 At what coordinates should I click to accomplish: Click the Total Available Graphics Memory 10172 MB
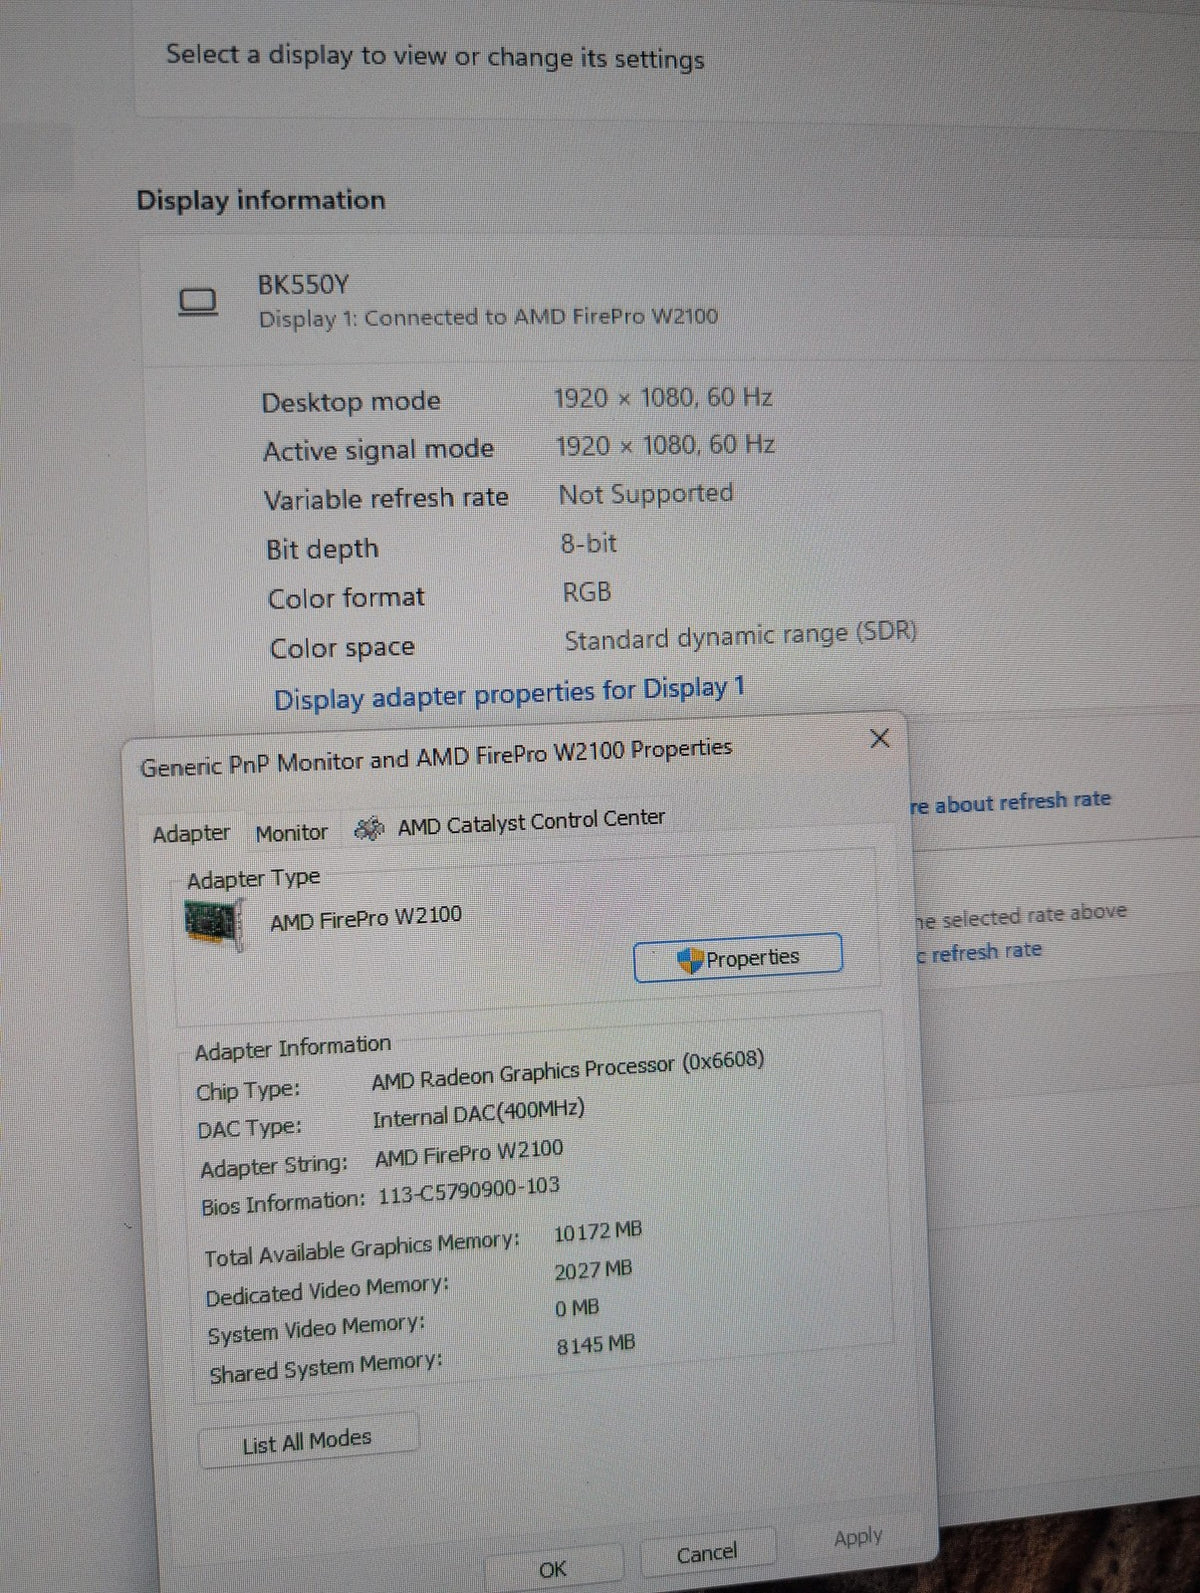point(598,1232)
